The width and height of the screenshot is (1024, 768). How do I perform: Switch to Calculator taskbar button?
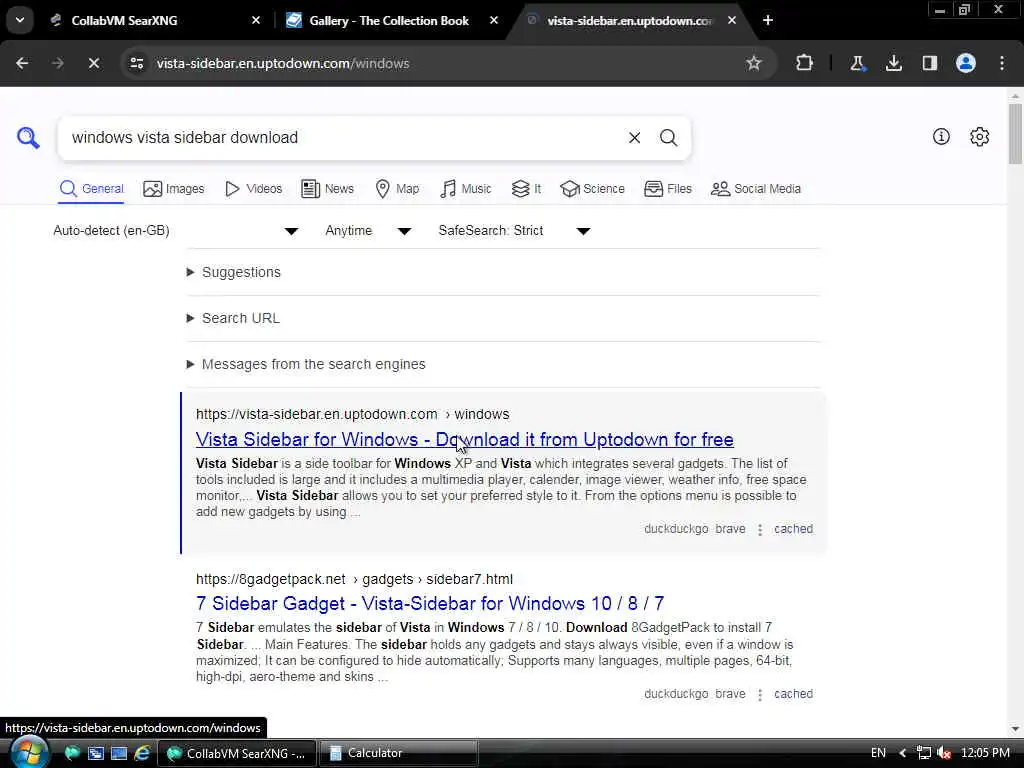(x=399, y=753)
